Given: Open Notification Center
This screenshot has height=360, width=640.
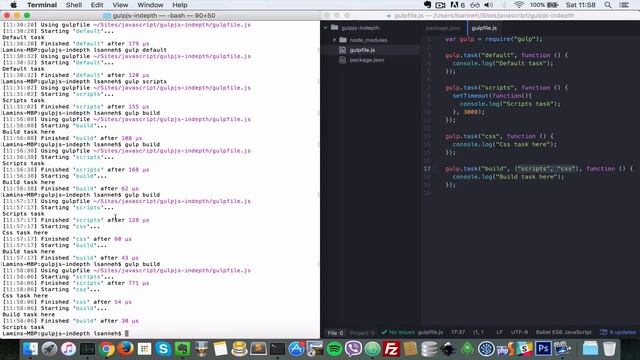Looking at the screenshot, I should click(x=624, y=5).
